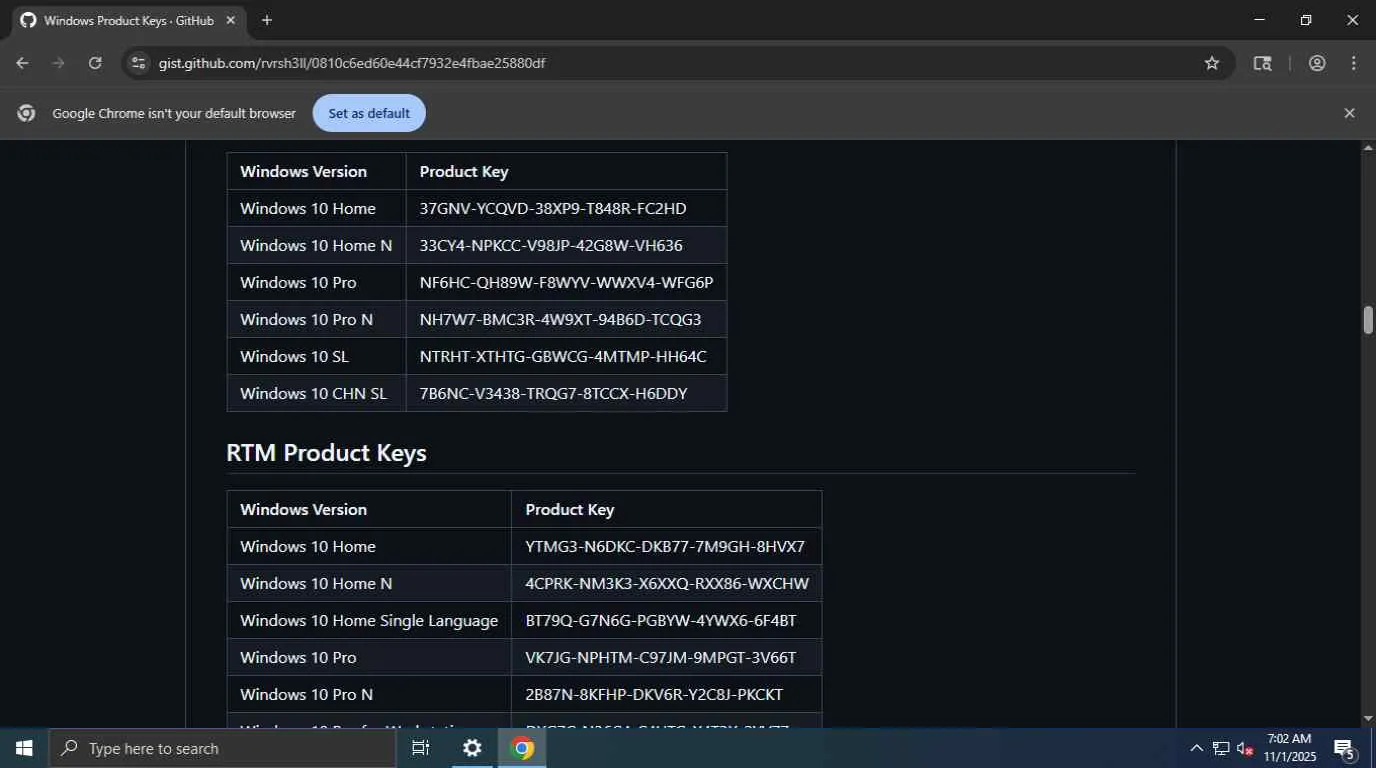This screenshot has height=768, width=1376.
Task: Click the muted volume tray icon
Action: (1245, 748)
